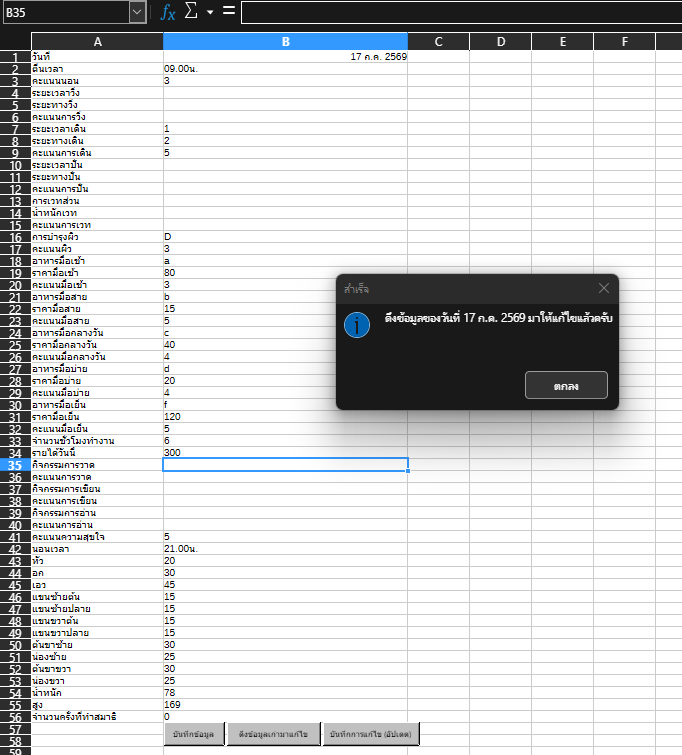Image resolution: width=682 pixels, height=755 pixels.
Task: Click cell labeled แขนซ้ายต้น
Action: (97, 597)
